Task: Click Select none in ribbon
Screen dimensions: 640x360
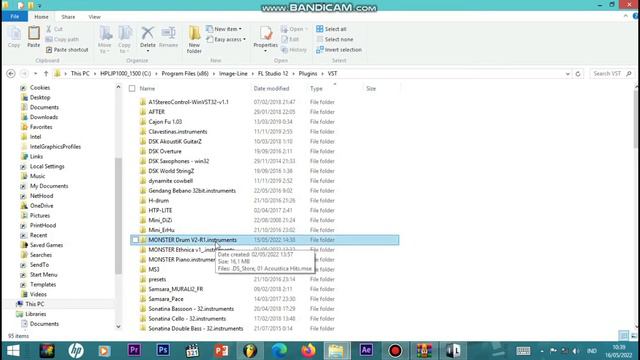Action: pos(335,39)
